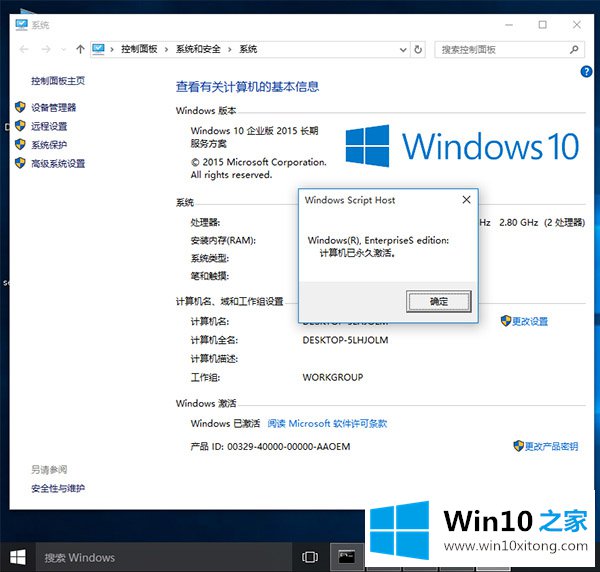
Task: Close the Windows Script Host dialog
Action: [466, 200]
